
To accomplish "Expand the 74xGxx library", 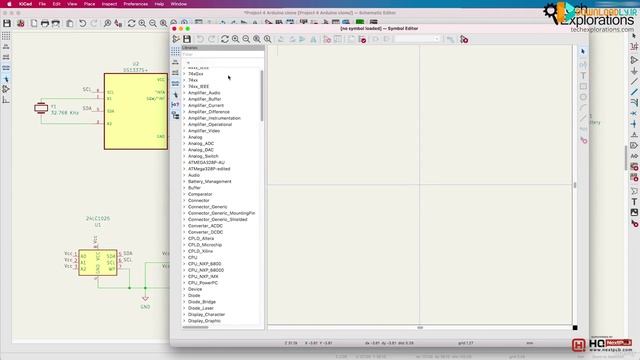I will coord(184,74).
